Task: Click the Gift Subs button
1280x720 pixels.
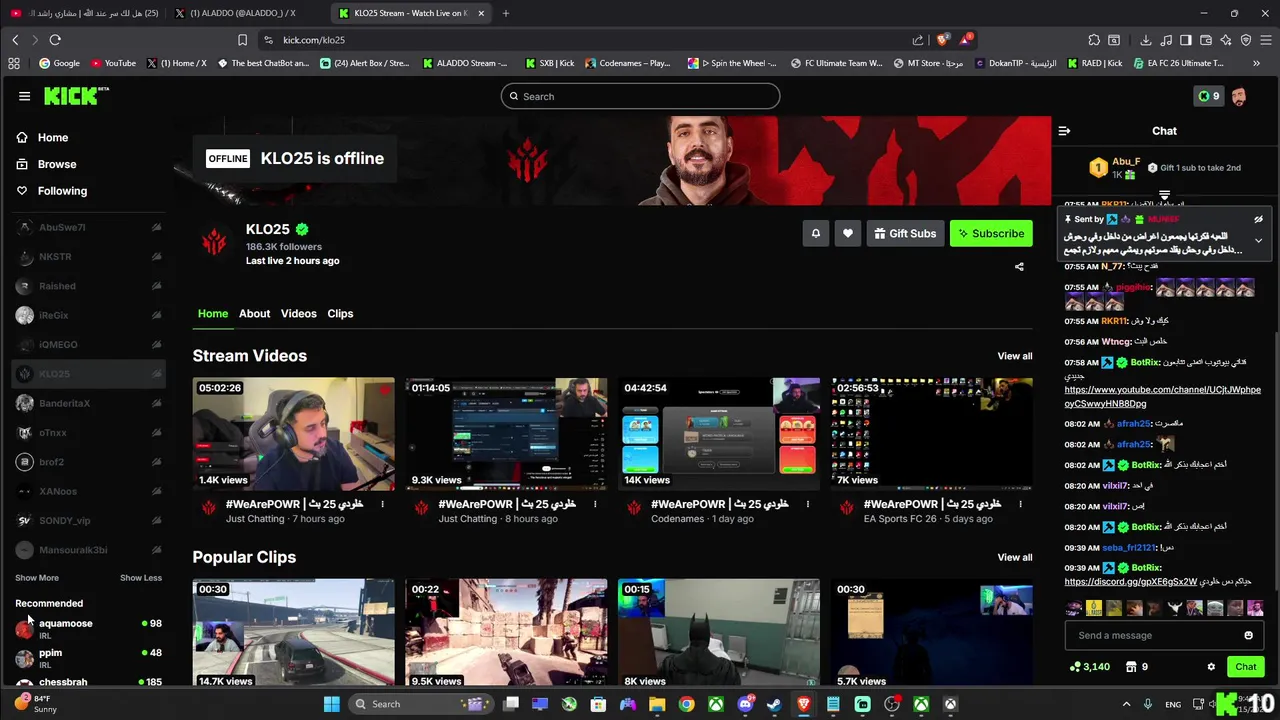Action: click(905, 233)
